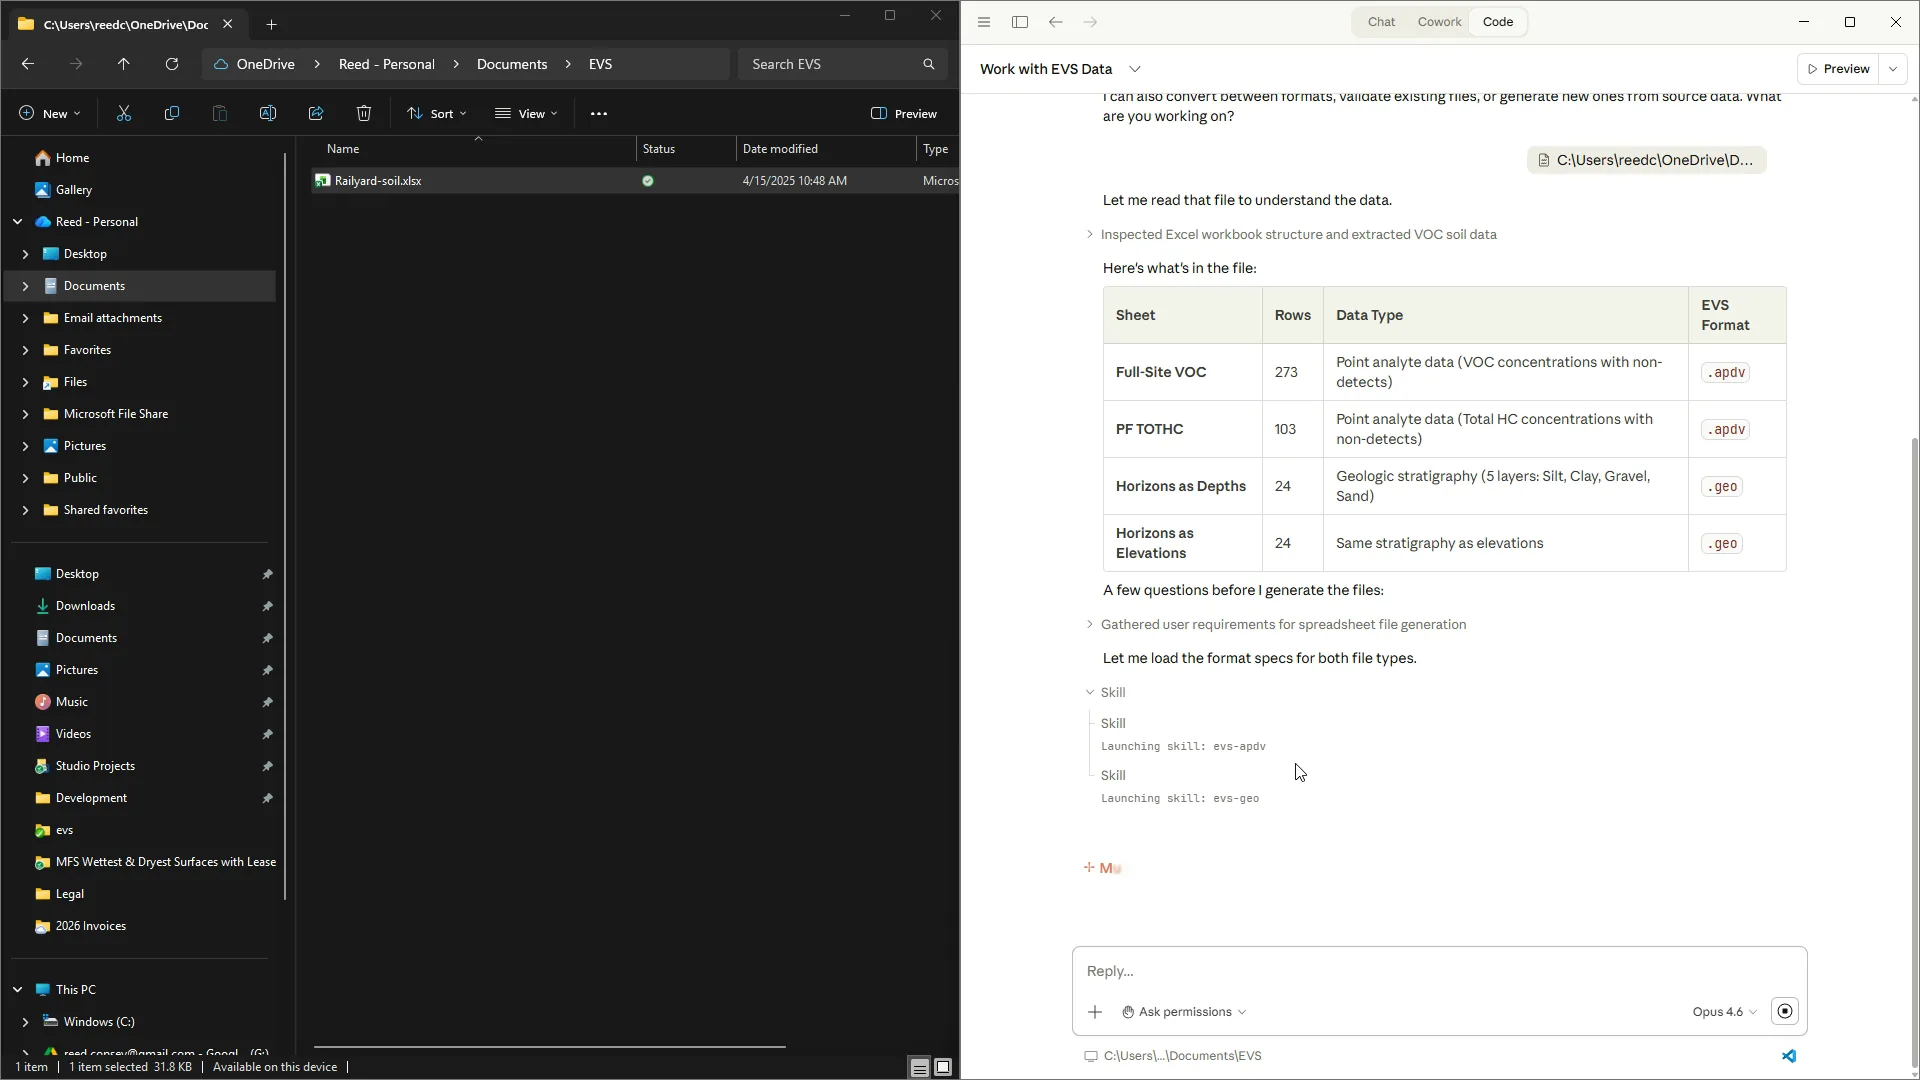The height and width of the screenshot is (1080, 1920).
Task: Select the Code tab
Action: 1498,22
